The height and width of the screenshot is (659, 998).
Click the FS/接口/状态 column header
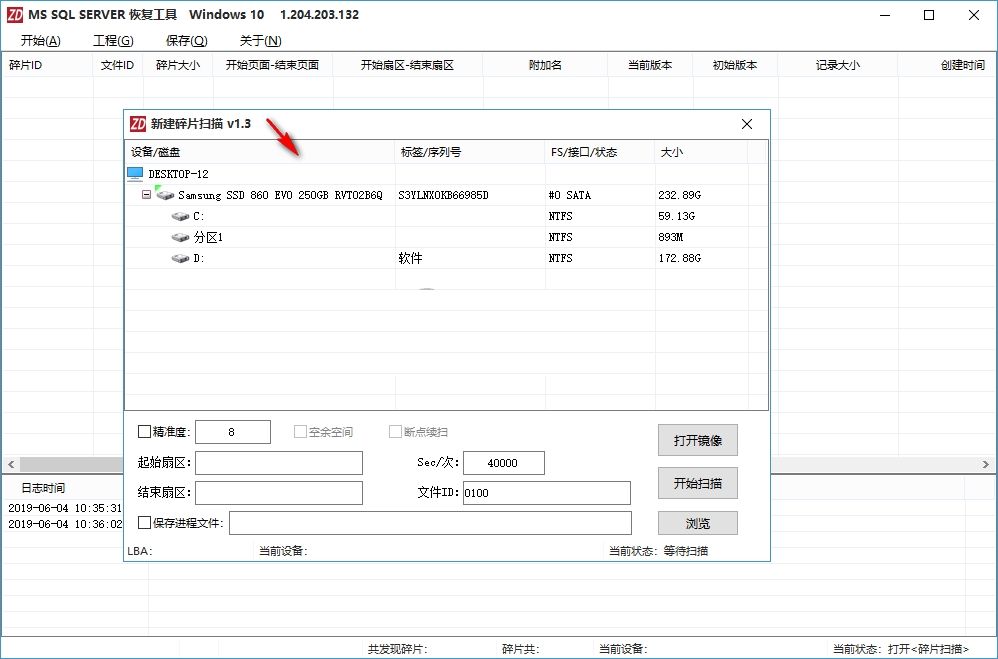tap(600, 152)
